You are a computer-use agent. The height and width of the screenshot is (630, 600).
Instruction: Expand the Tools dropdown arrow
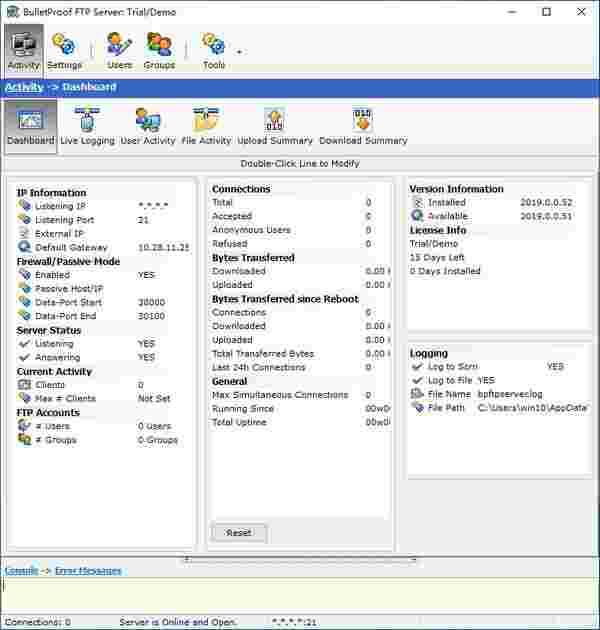pos(239,52)
